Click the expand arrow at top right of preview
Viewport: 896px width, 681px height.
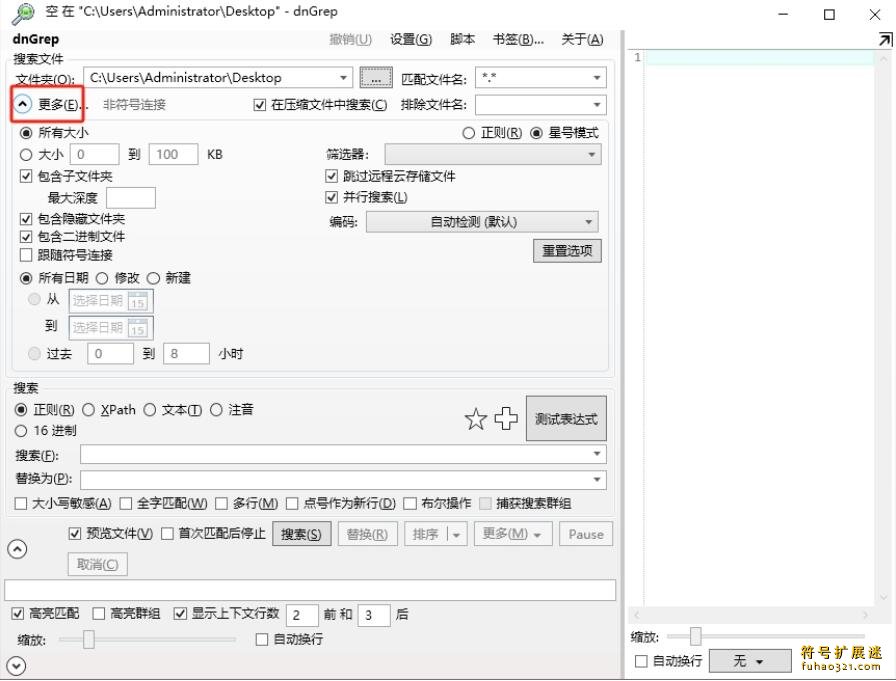pos(884,38)
